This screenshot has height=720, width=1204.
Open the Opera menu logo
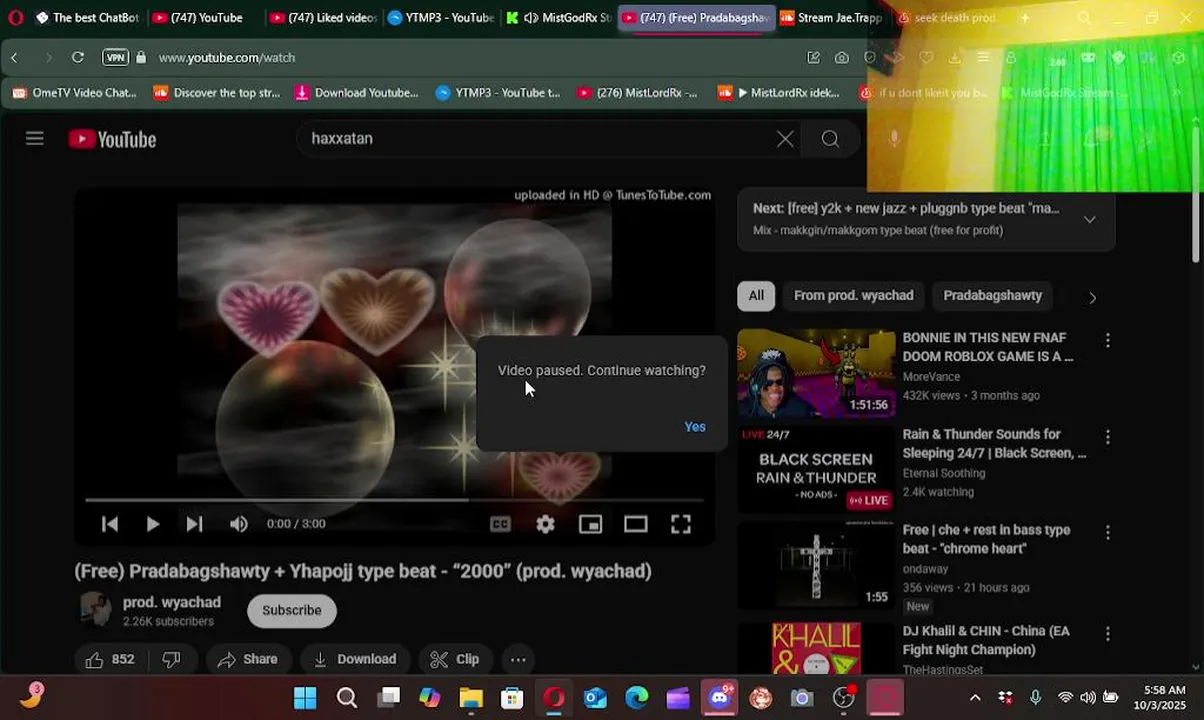(15, 18)
